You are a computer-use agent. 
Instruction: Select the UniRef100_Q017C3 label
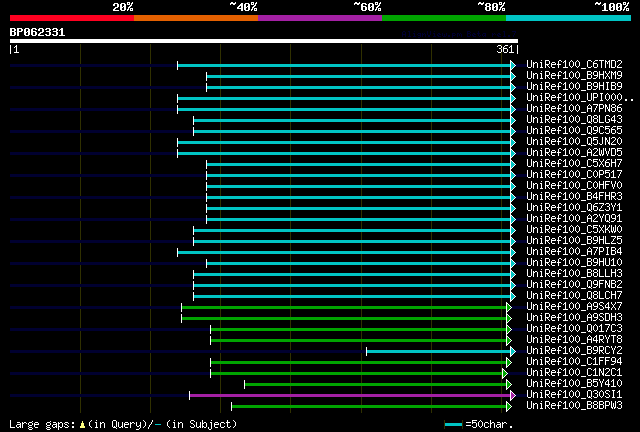click(x=574, y=329)
